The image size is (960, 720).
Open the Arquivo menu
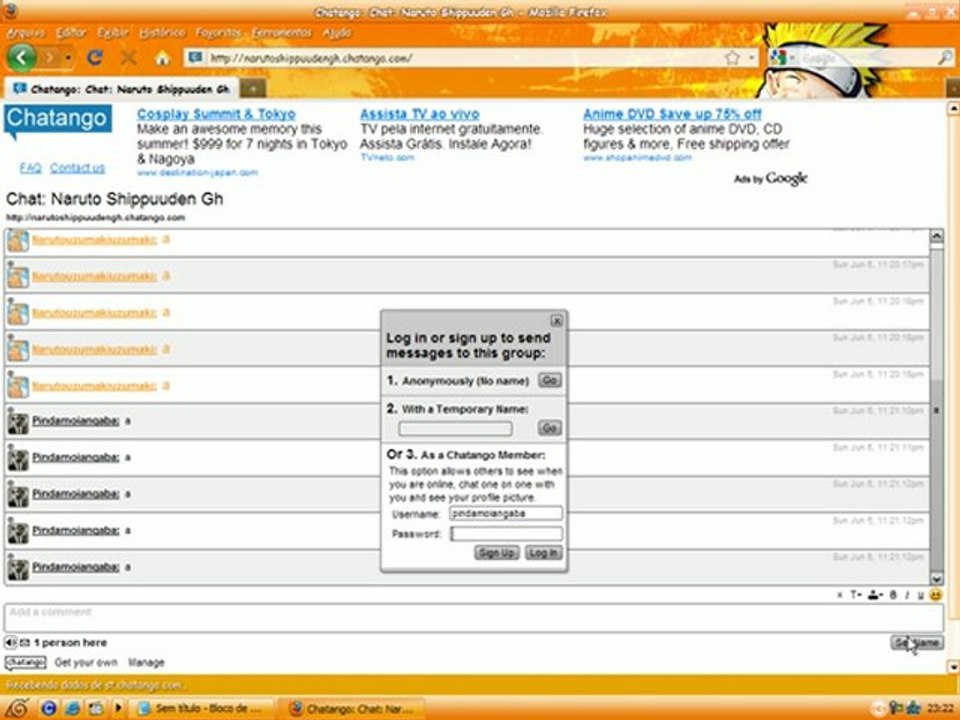(x=26, y=32)
